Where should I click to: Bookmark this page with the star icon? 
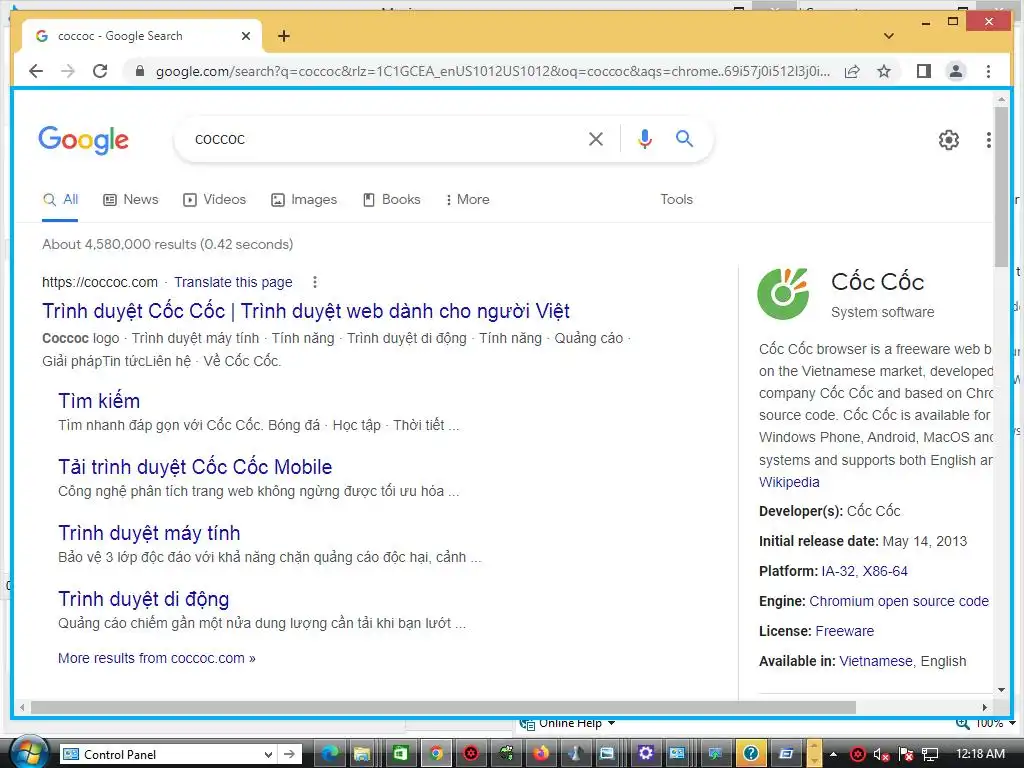click(884, 71)
